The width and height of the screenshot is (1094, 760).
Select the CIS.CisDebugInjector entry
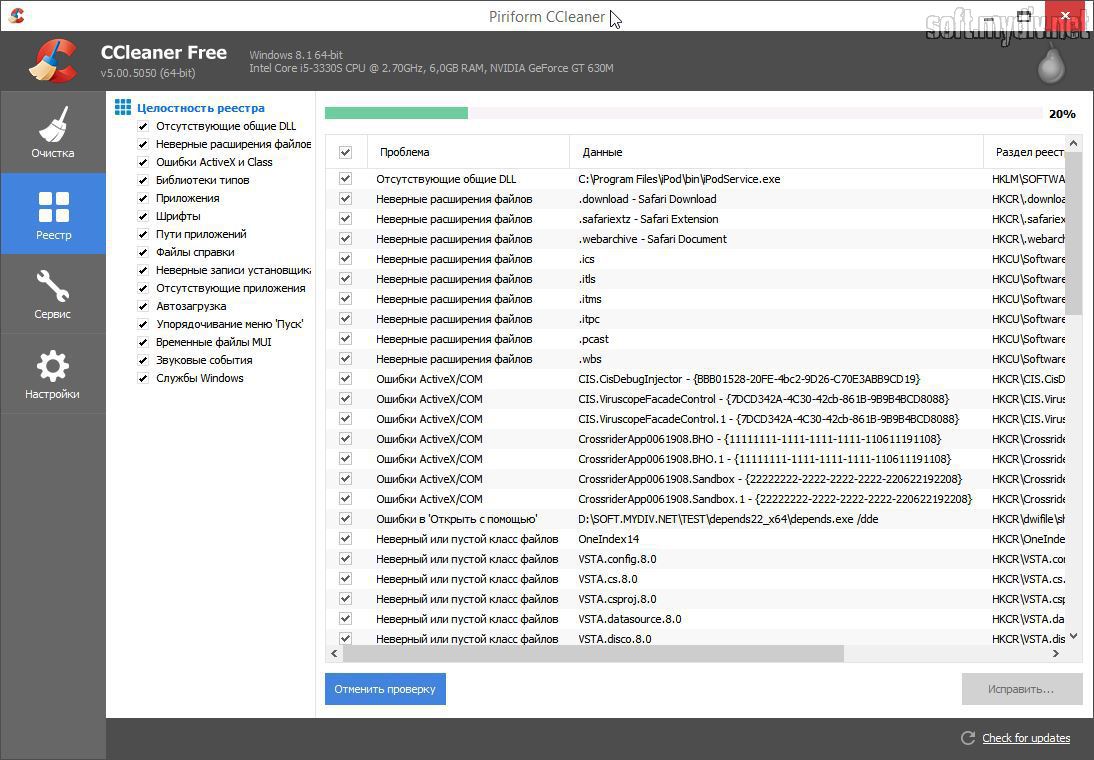695,379
